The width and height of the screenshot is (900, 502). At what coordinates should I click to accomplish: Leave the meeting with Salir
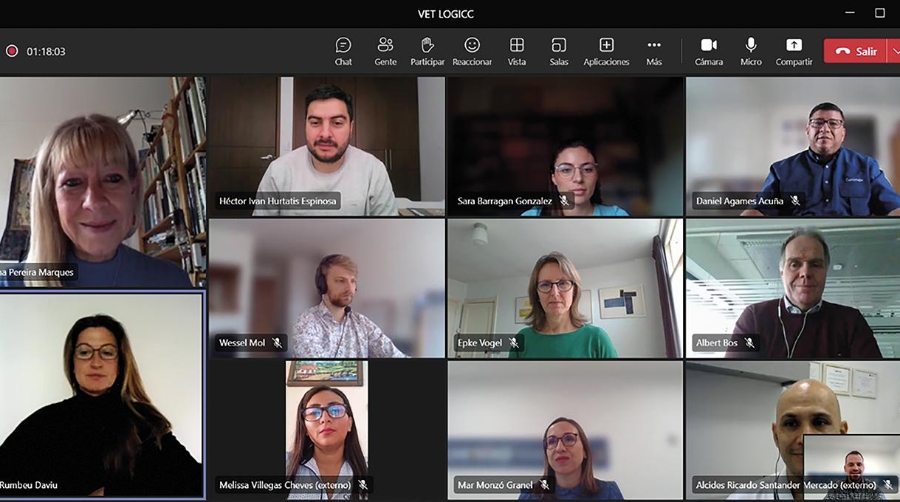click(x=856, y=51)
